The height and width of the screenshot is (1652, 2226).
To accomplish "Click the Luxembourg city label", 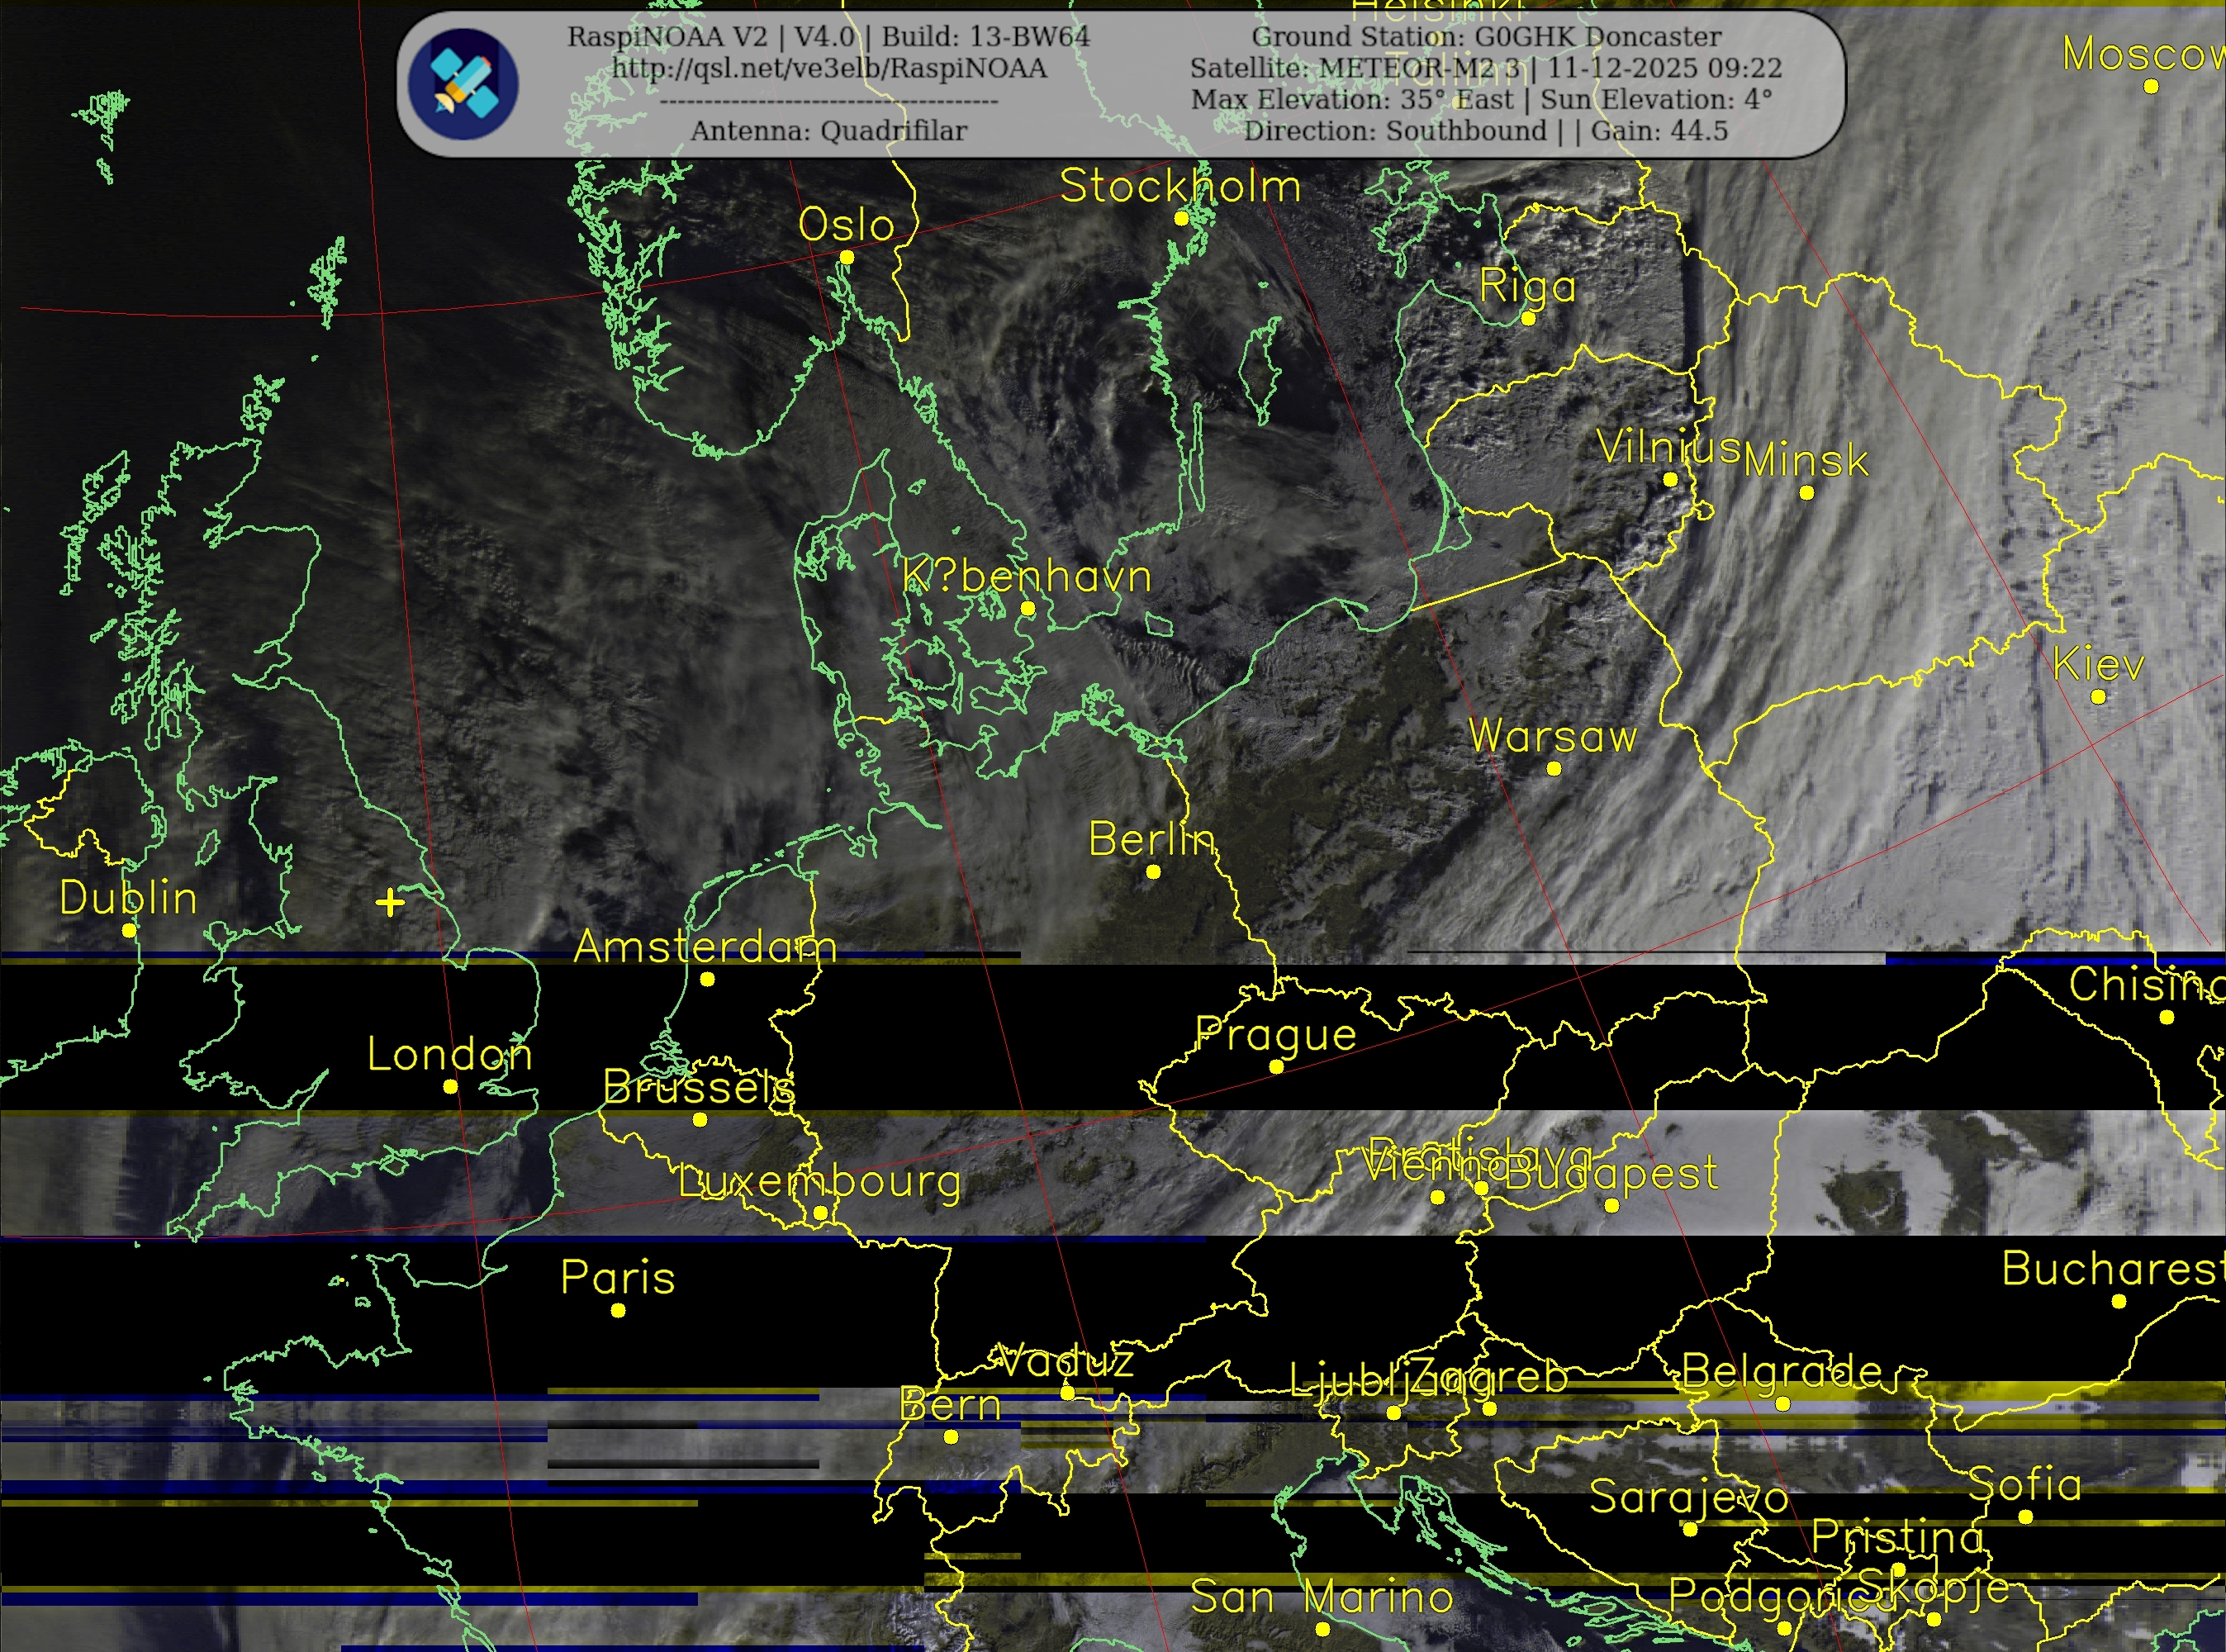I will 820,1181.
